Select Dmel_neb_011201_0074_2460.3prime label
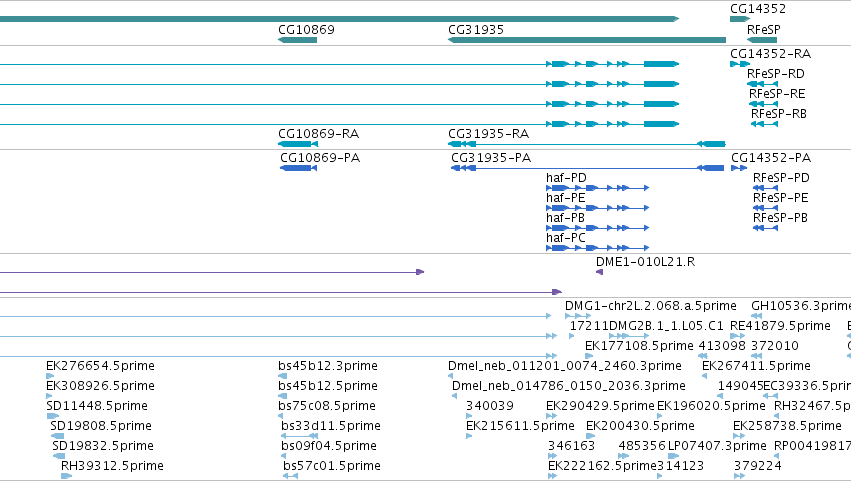This screenshot has width=851, height=481. click(x=564, y=366)
